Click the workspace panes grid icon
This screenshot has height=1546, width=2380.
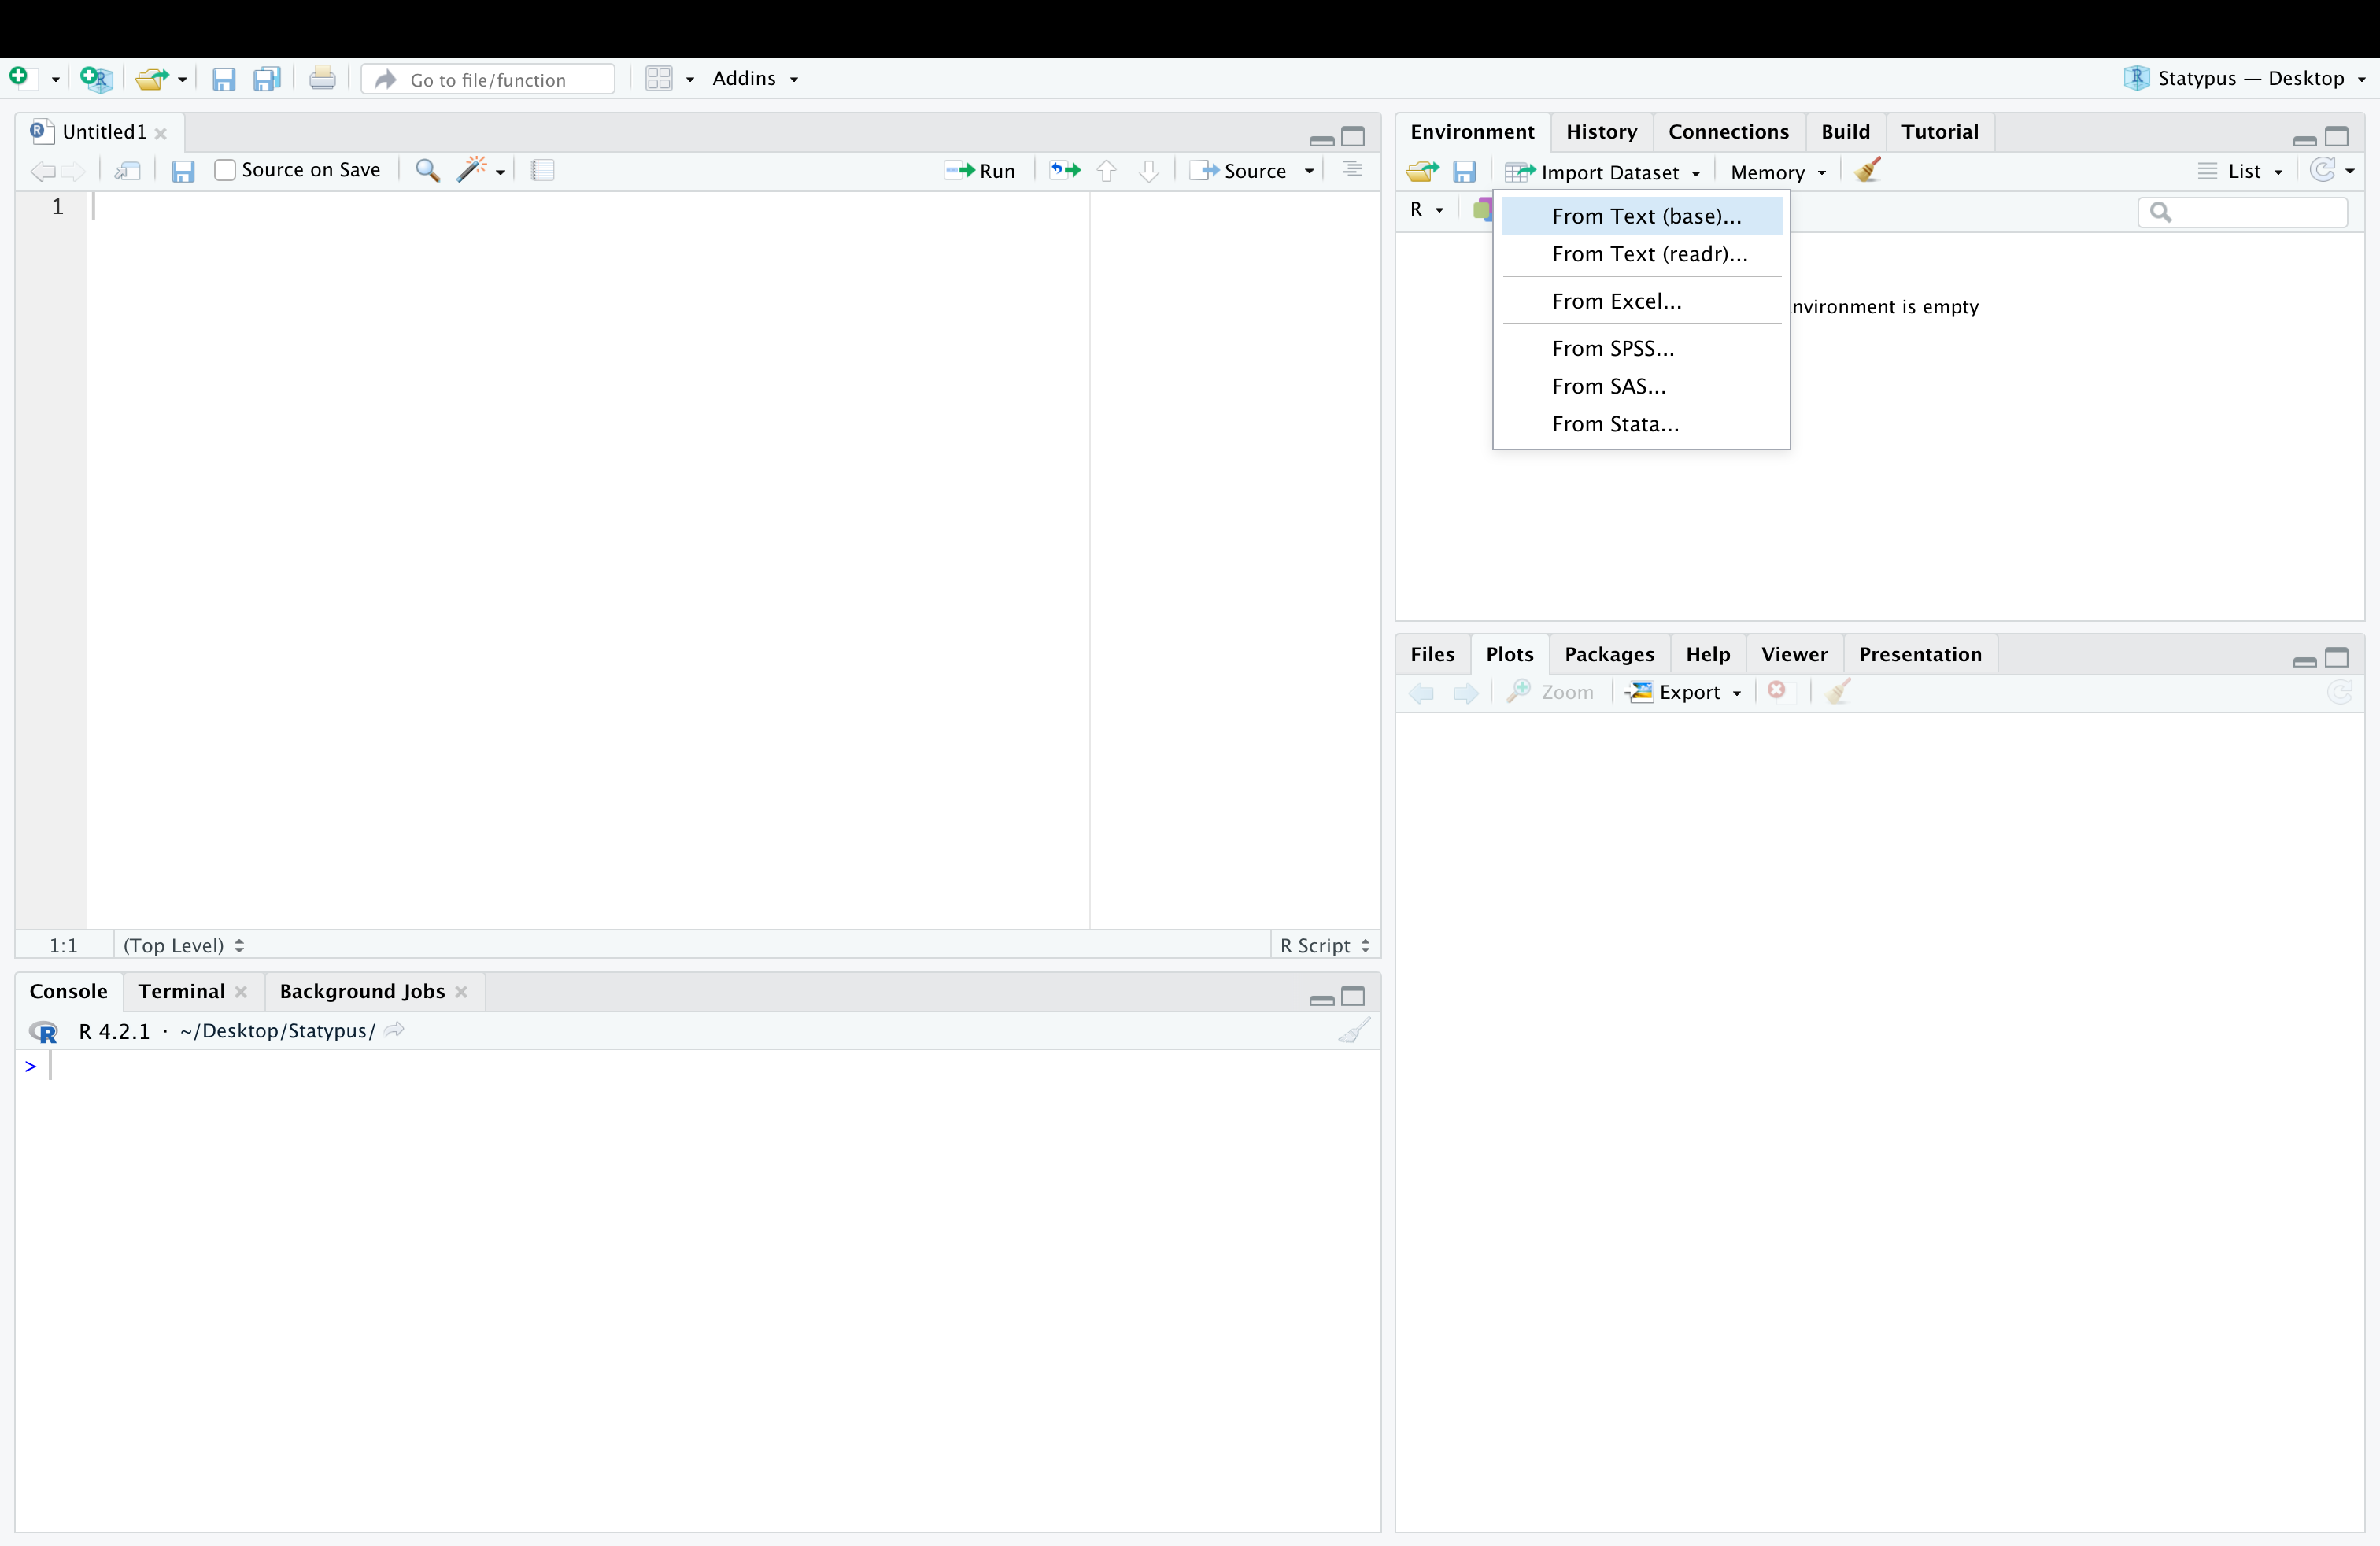click(x=659, y=78)
